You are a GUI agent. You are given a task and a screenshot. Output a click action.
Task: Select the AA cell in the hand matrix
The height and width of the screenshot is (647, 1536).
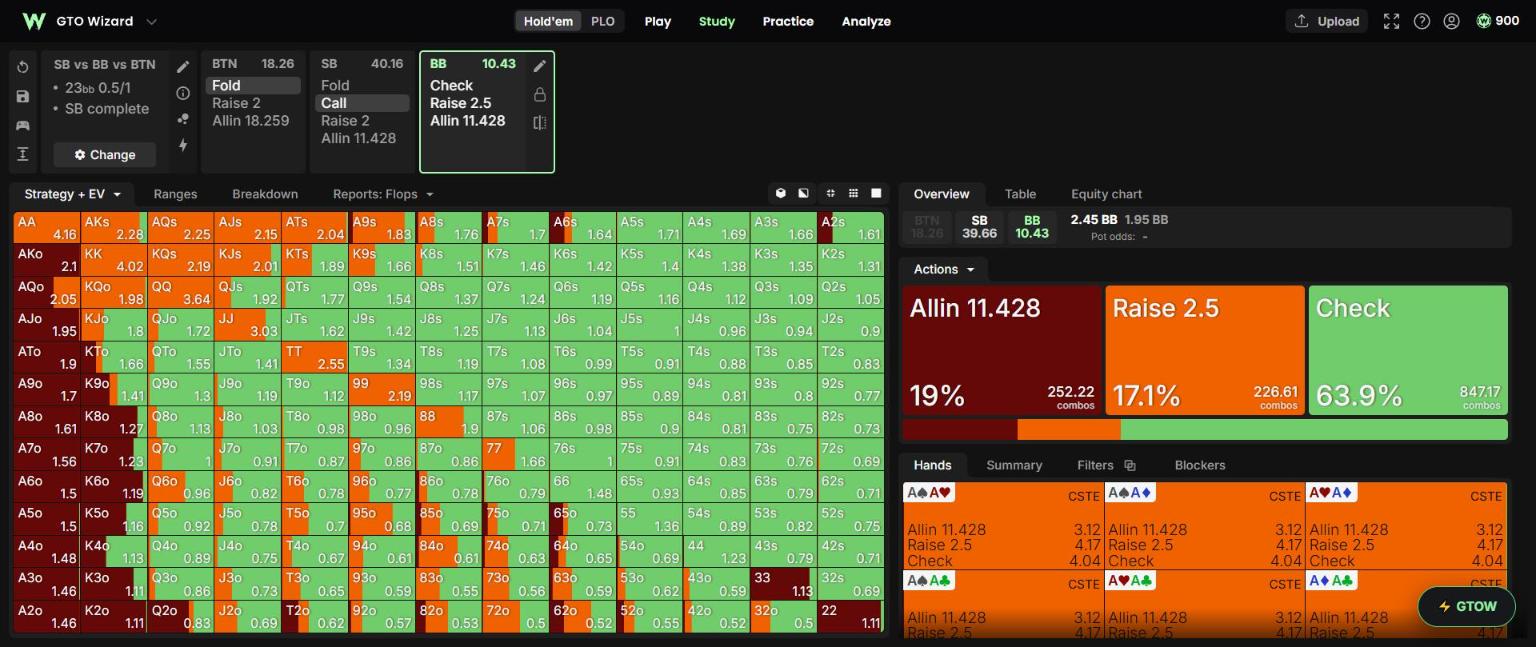point(47,228)
